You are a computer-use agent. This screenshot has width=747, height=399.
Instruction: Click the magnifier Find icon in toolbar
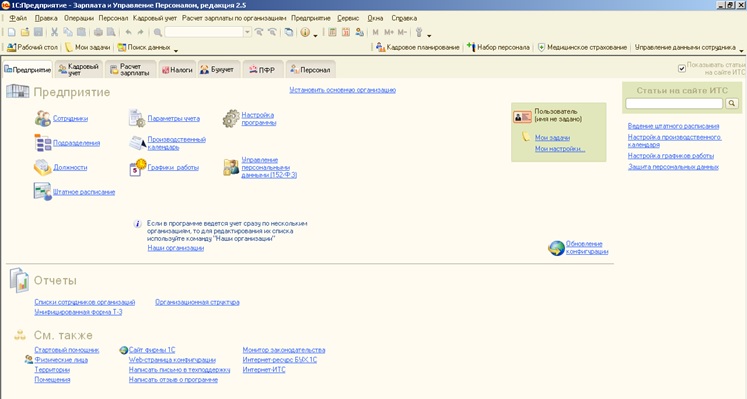[158, 32]
